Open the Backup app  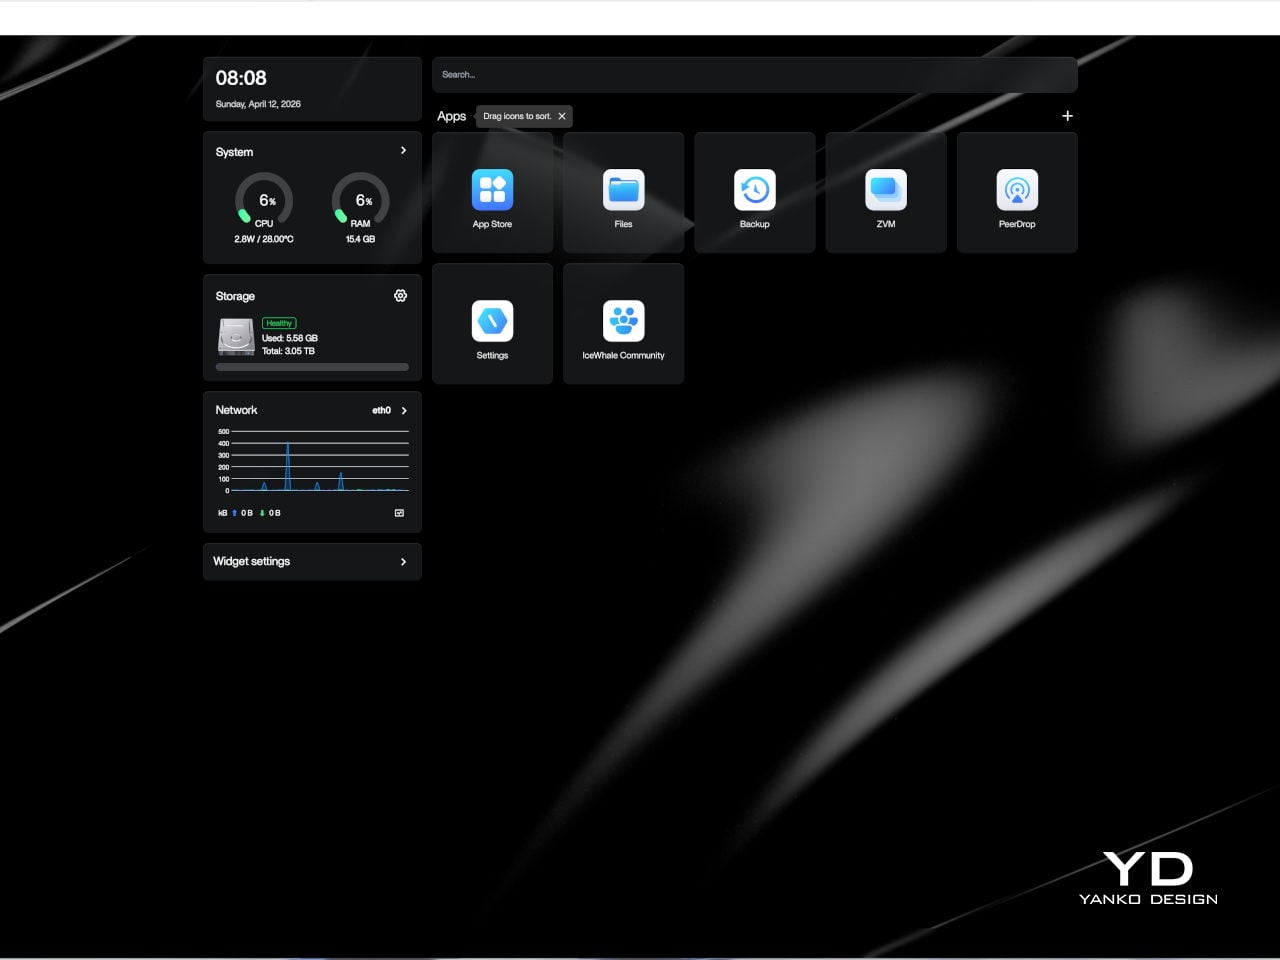coord(754,191)
